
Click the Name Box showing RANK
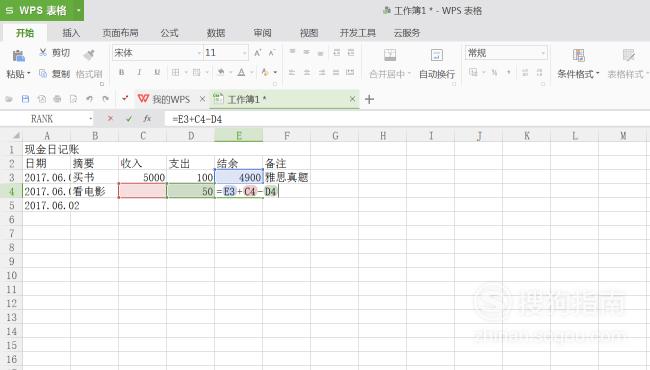[x=46, y=119]
